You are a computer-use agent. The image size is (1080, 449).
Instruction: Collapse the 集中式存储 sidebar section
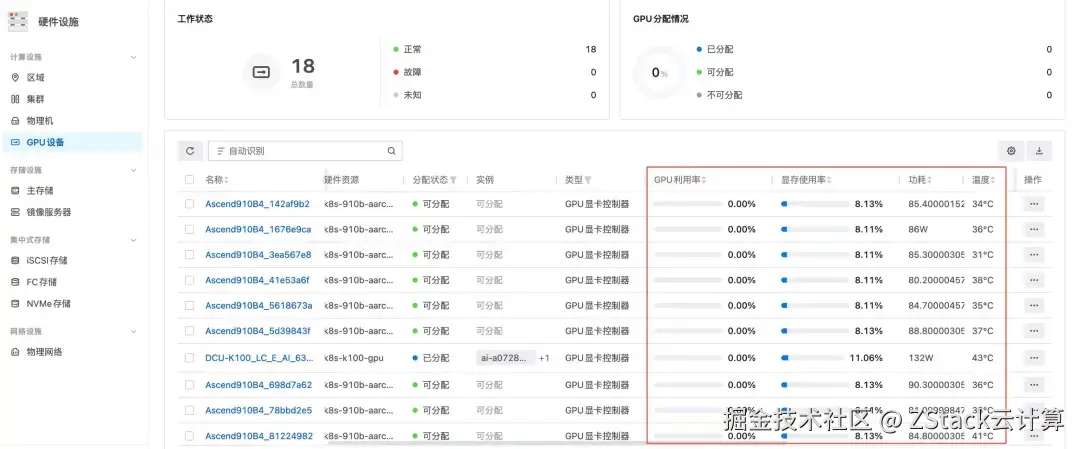(x=134, y=240)
